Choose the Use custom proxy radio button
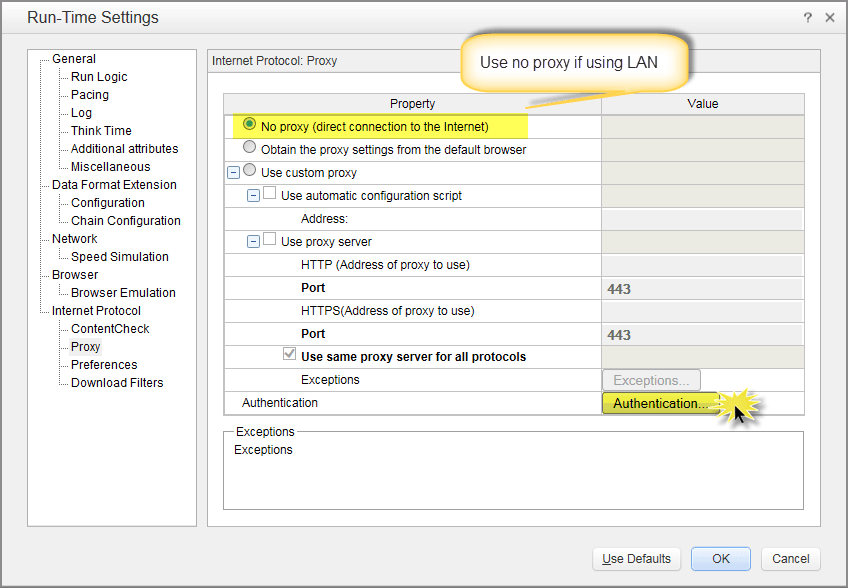The height and width of the screenshot is (588, 848). tap(250, 172)
